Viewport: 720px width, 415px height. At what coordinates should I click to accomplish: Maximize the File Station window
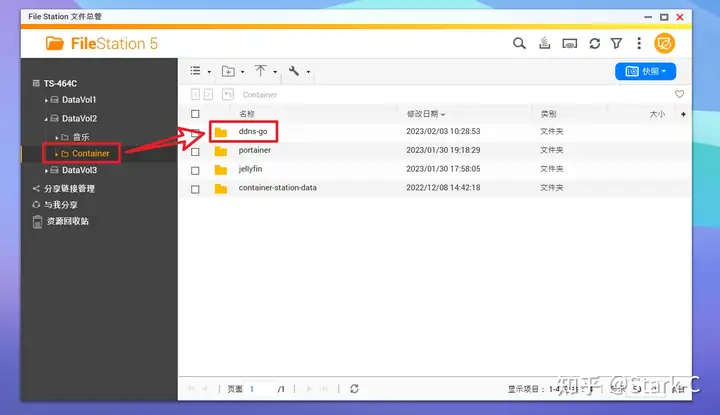click(x=664, y=17)
